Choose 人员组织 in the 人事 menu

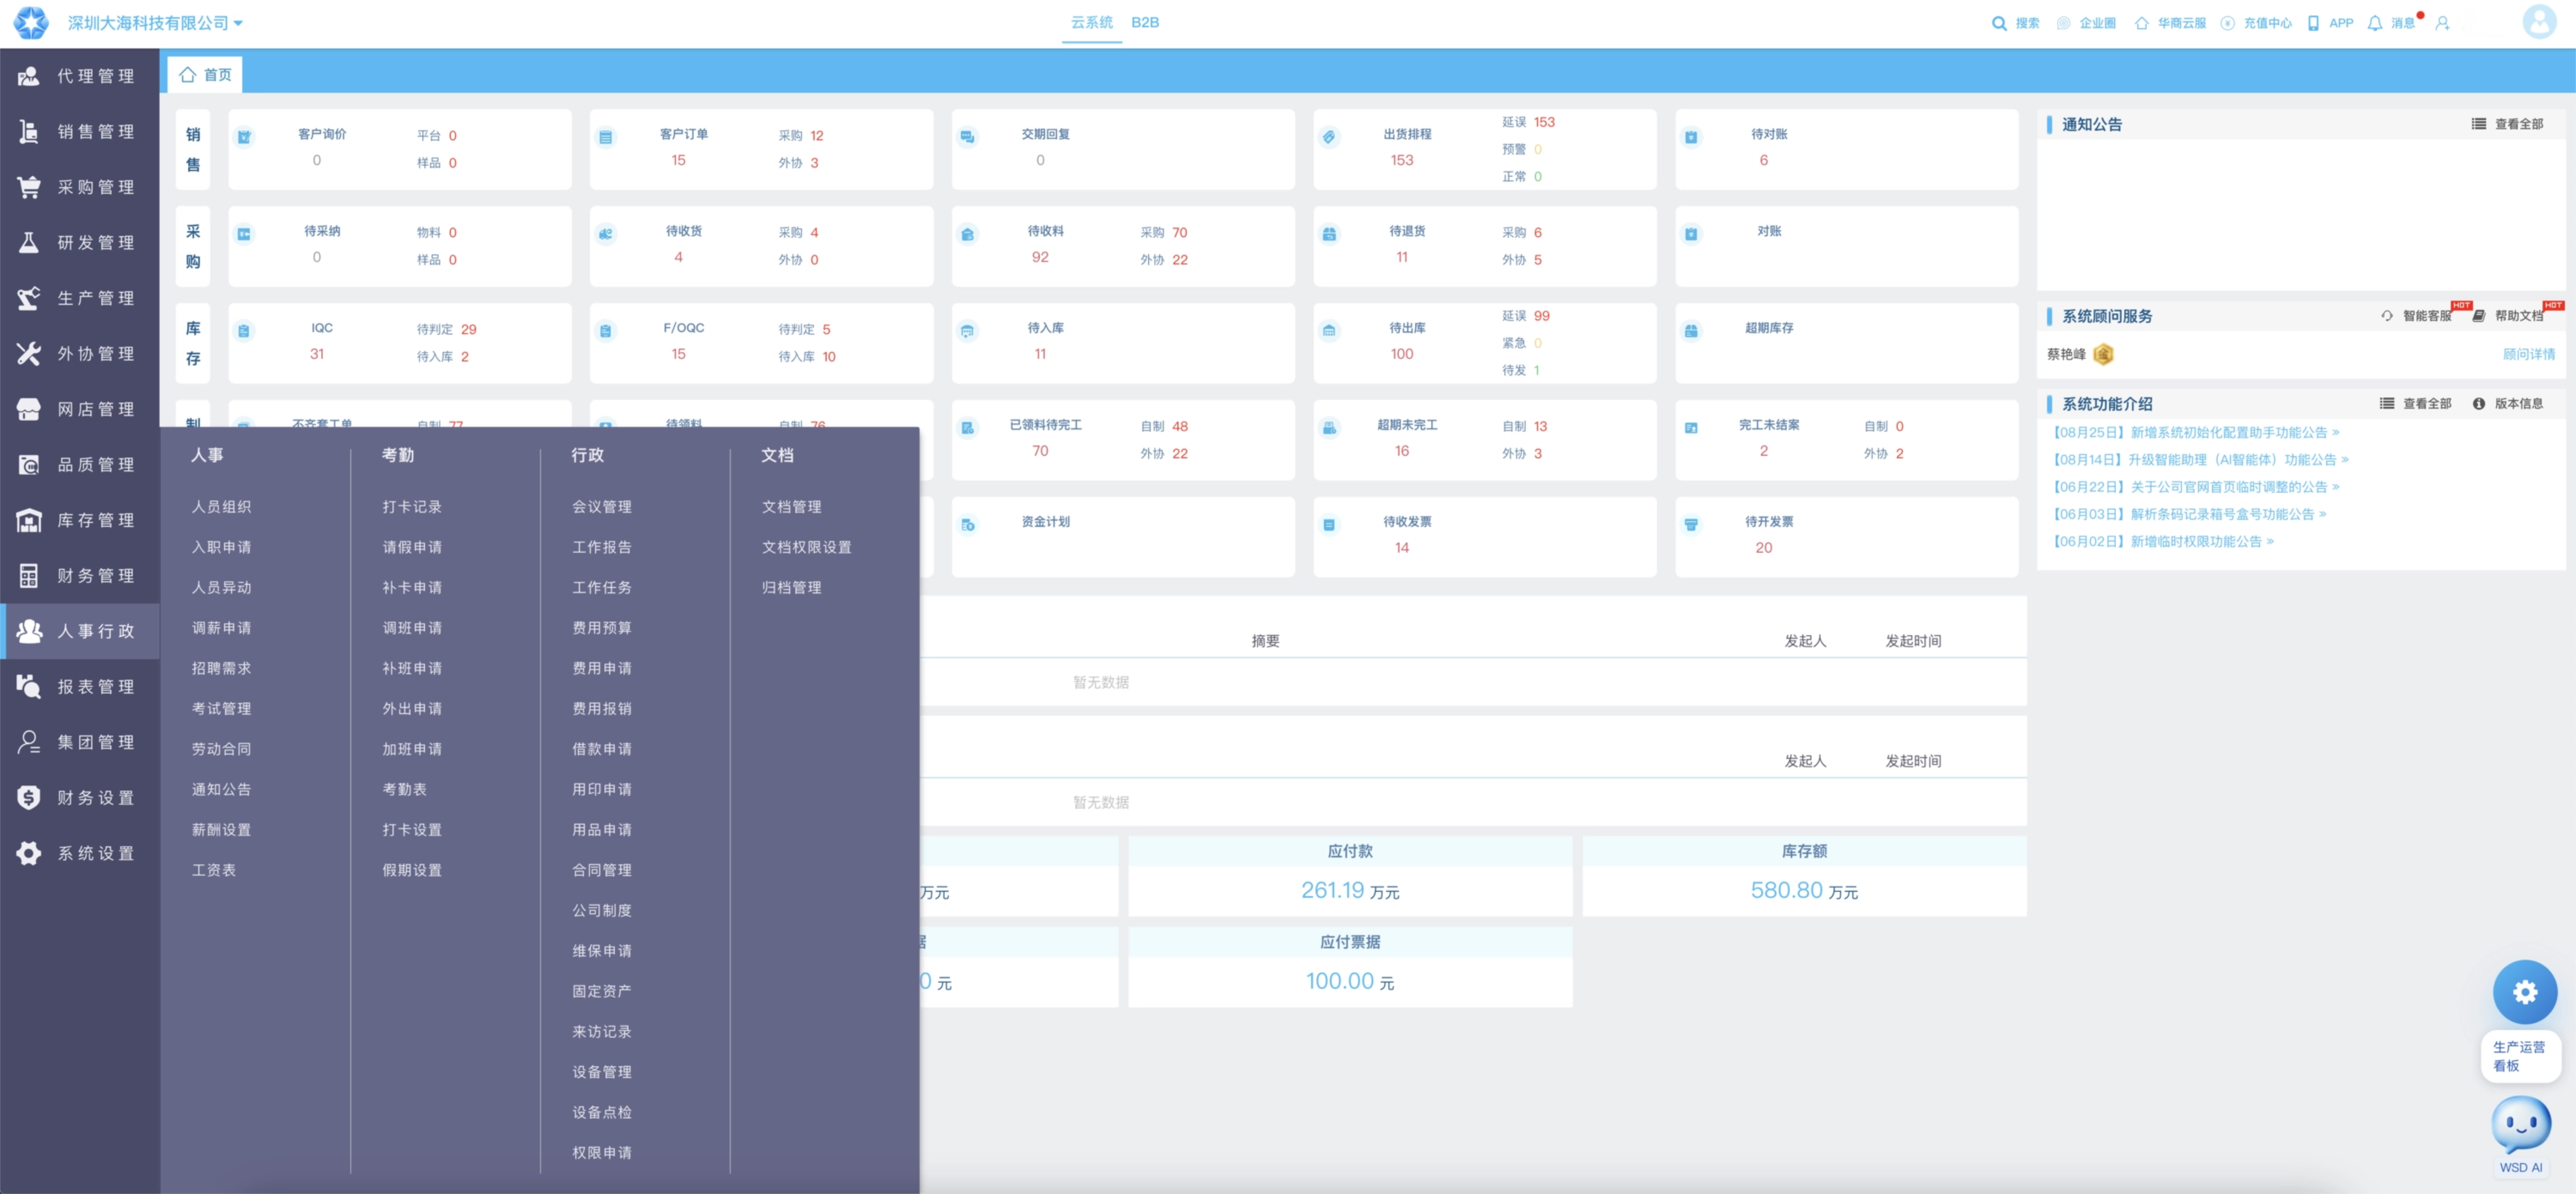pyautogui.click(x=222, y=507)
